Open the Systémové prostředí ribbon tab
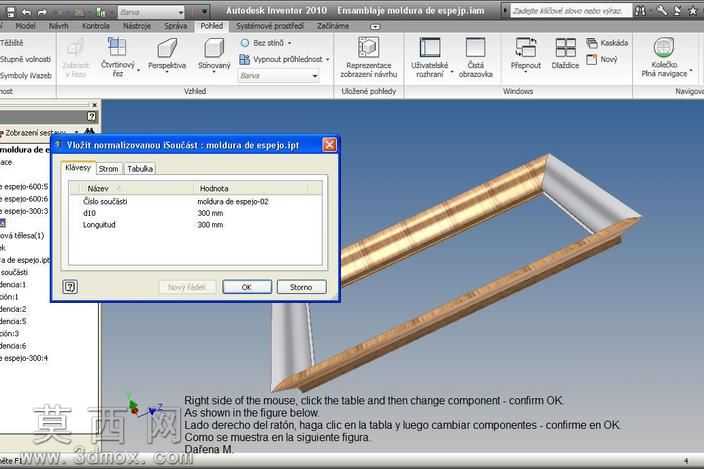This screenshot has width=704, height=469. click(270, 26)
